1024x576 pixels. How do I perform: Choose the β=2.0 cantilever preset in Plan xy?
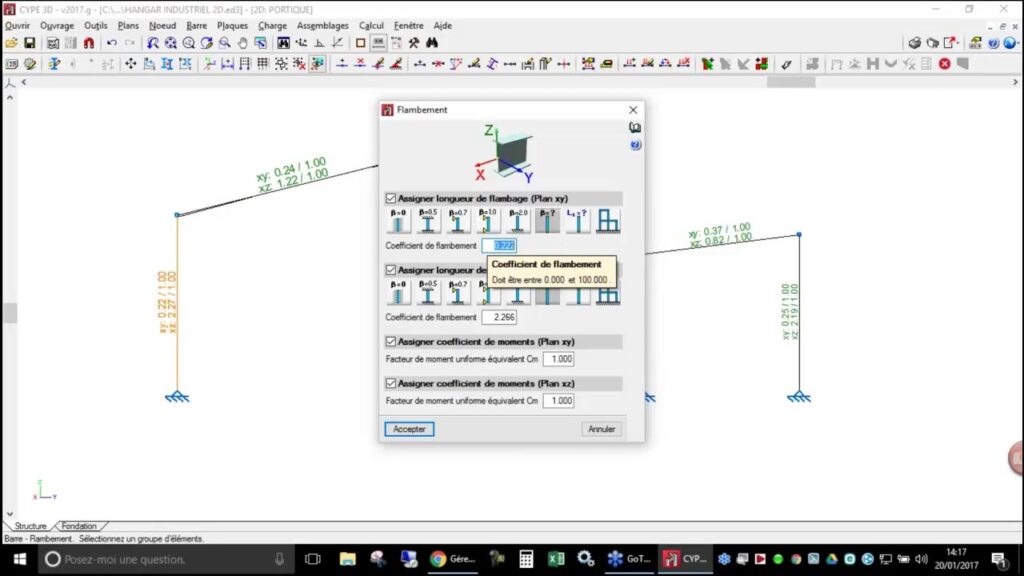pos(517,221)
